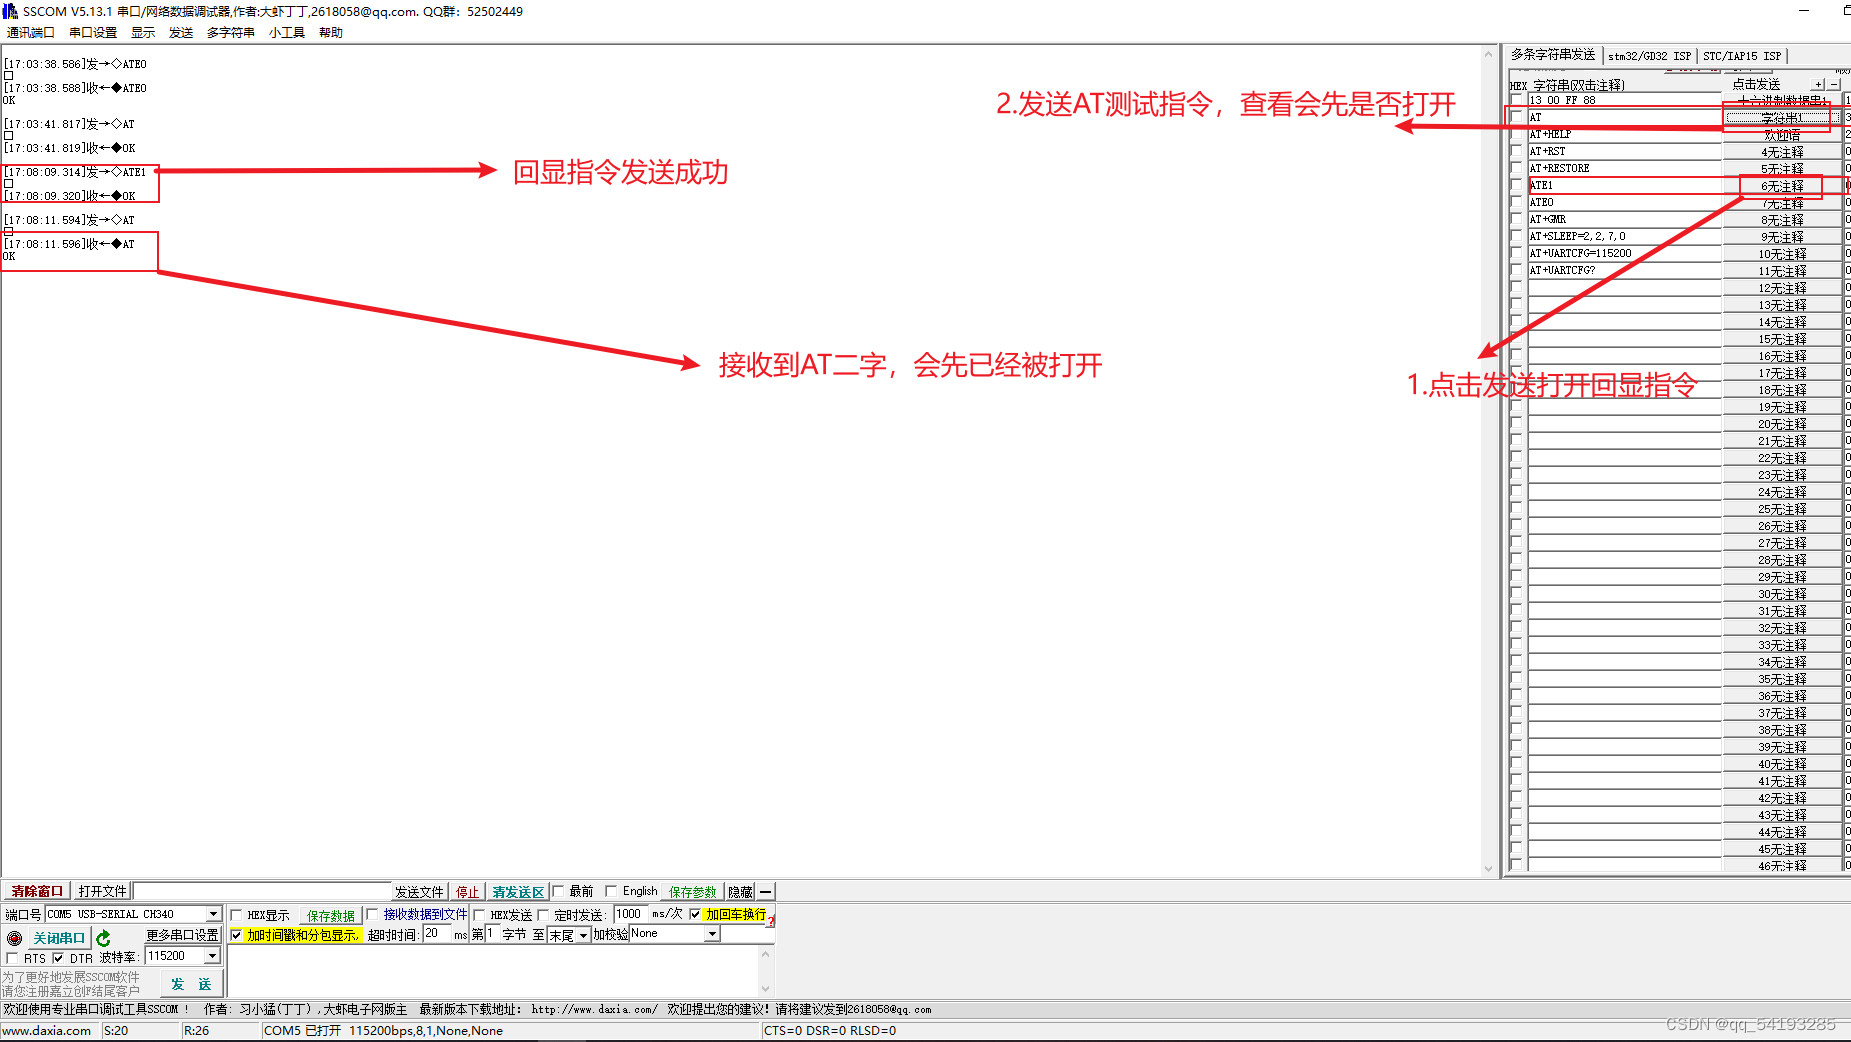Click the 保存数据 button

click(x=331, y=915)
